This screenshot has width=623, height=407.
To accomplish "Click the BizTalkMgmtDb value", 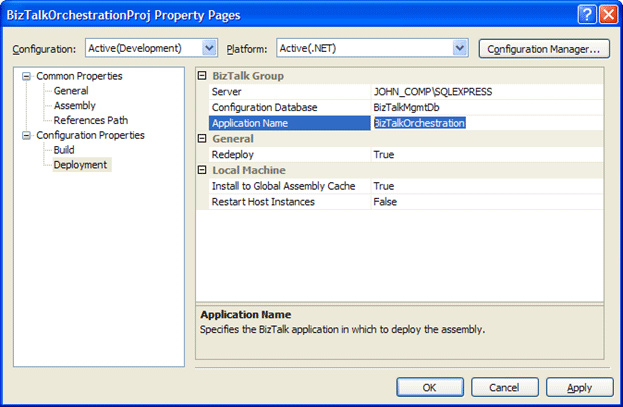I will click(x=406, y=107).
